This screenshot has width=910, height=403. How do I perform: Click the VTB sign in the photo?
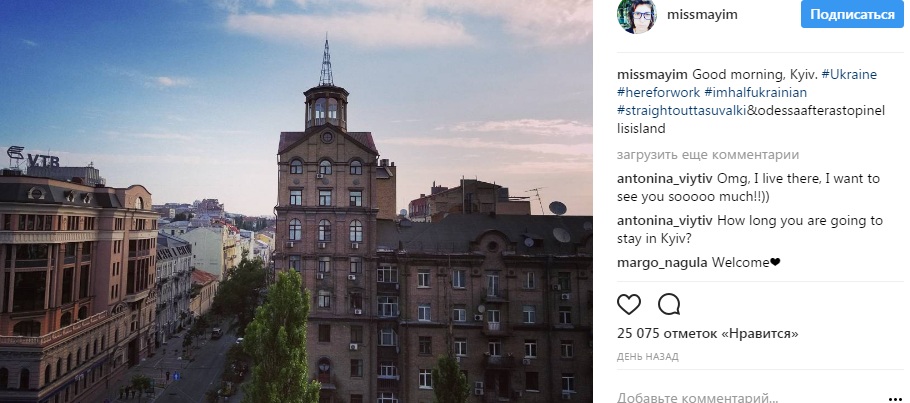32,157
